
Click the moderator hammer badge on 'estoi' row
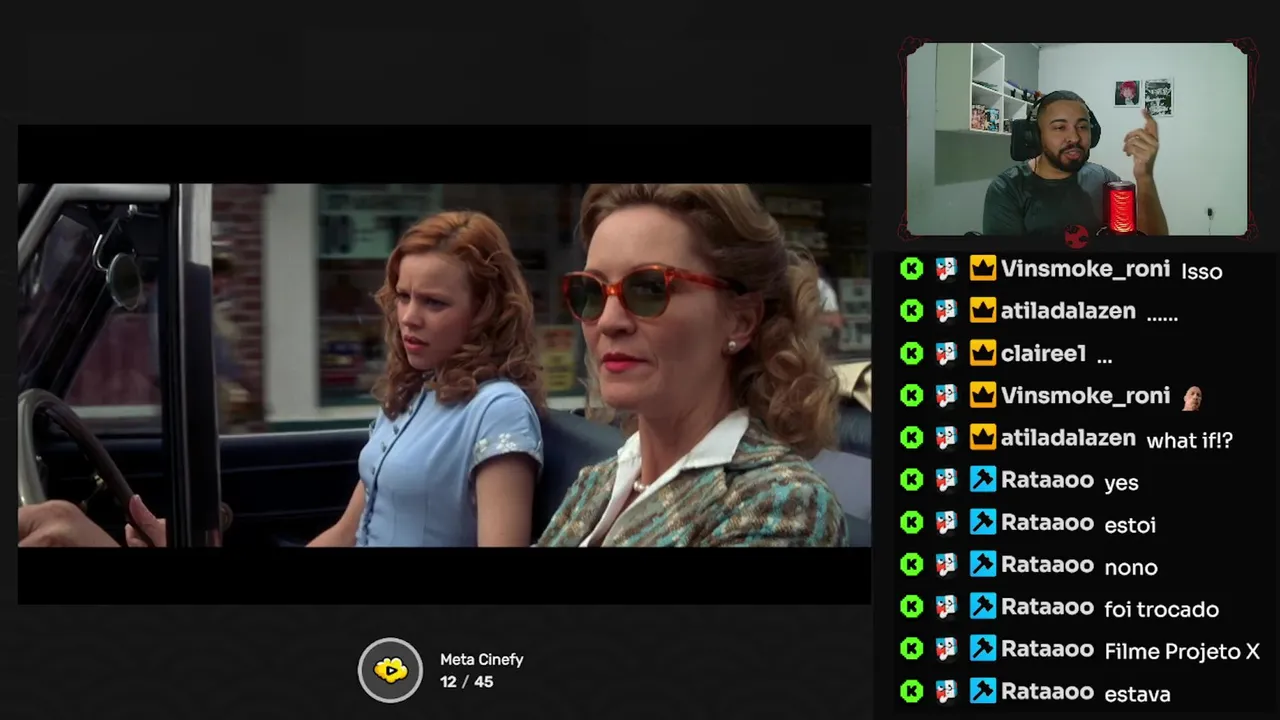983,522
